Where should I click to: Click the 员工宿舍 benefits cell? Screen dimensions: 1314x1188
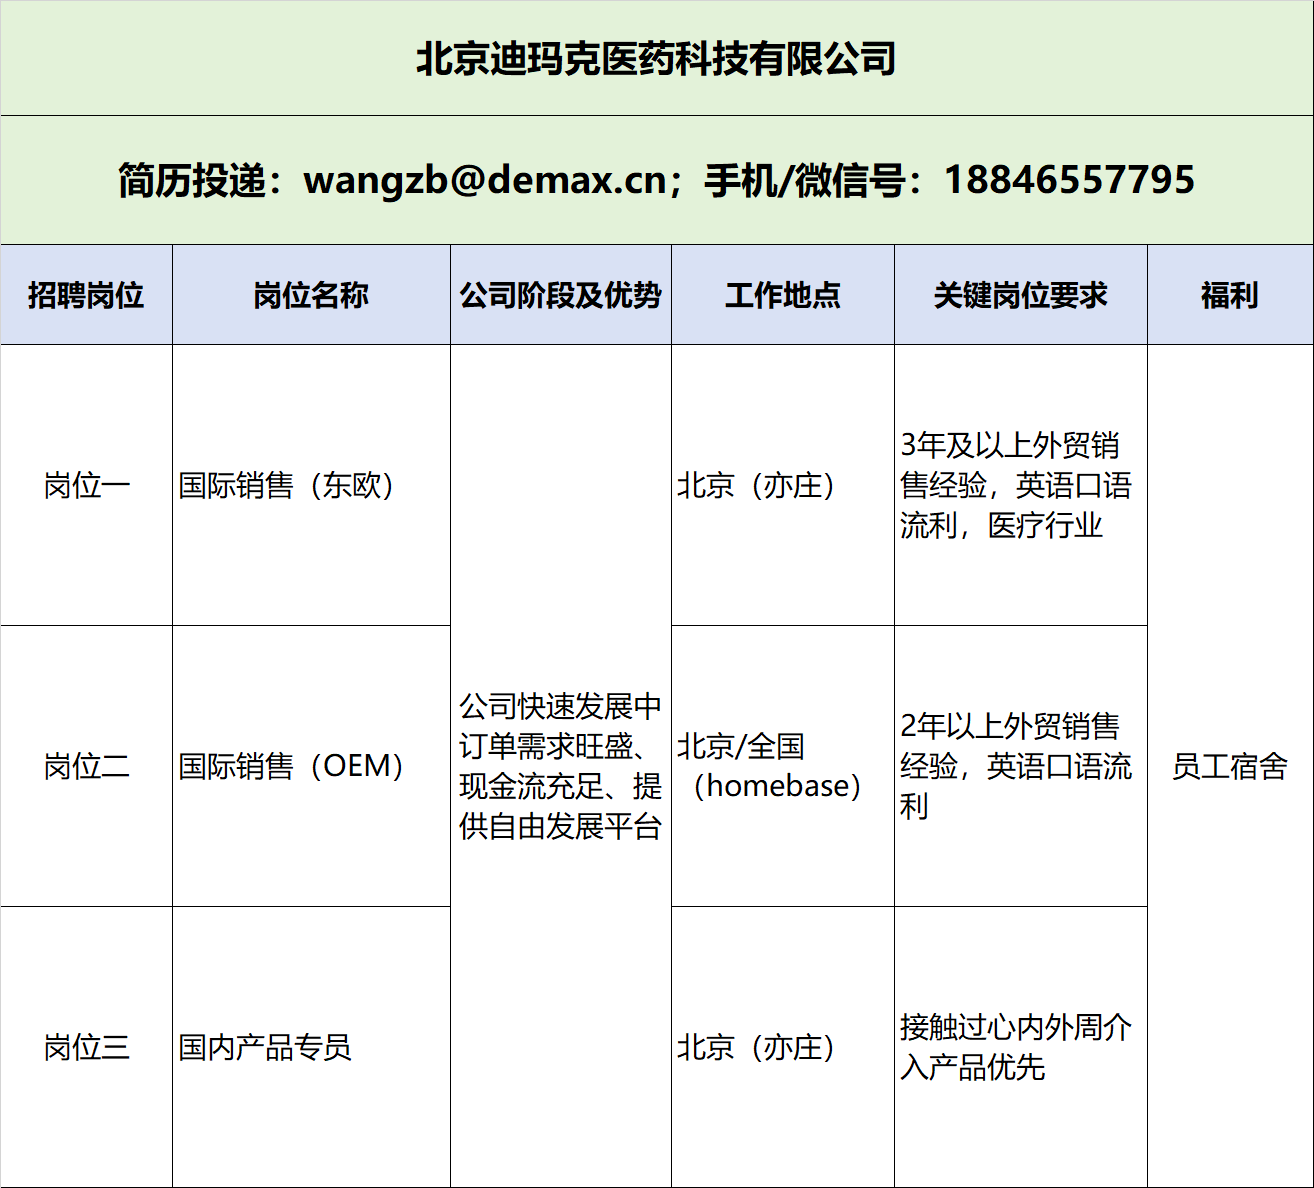(1230, 766)
